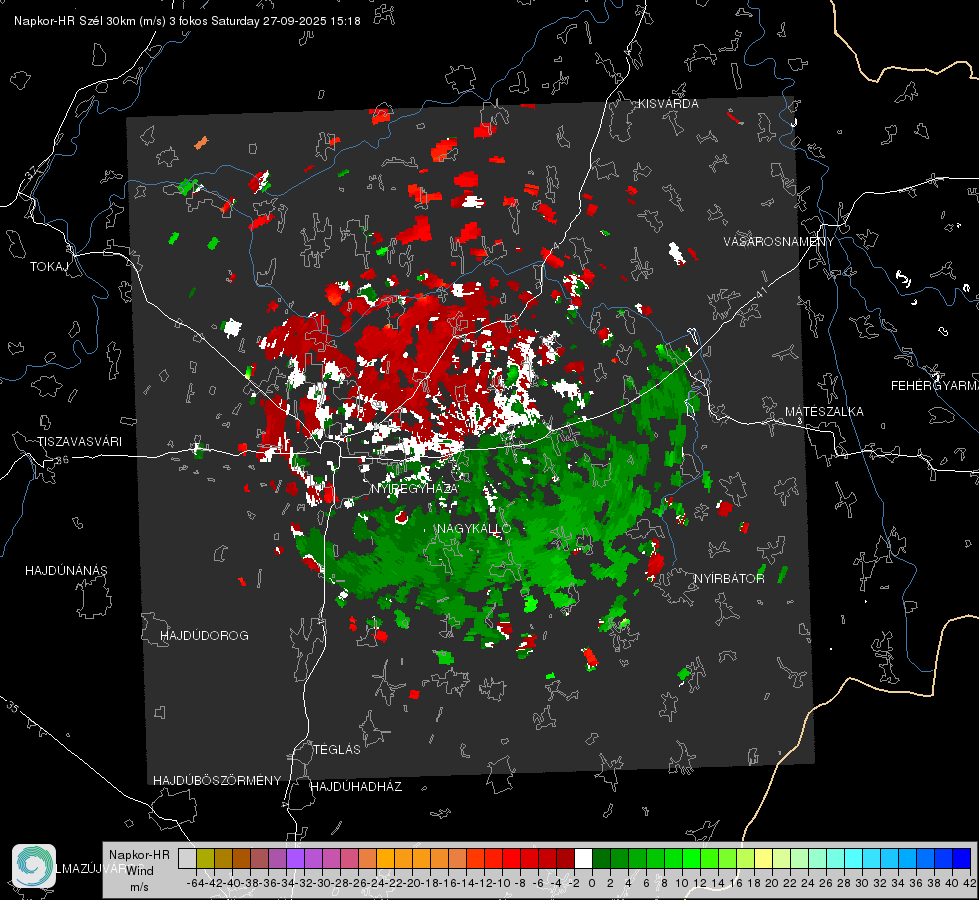Click the legend value -64
Image resolution: width=979 pixels, height=900 pixels.
click(196, 883)
